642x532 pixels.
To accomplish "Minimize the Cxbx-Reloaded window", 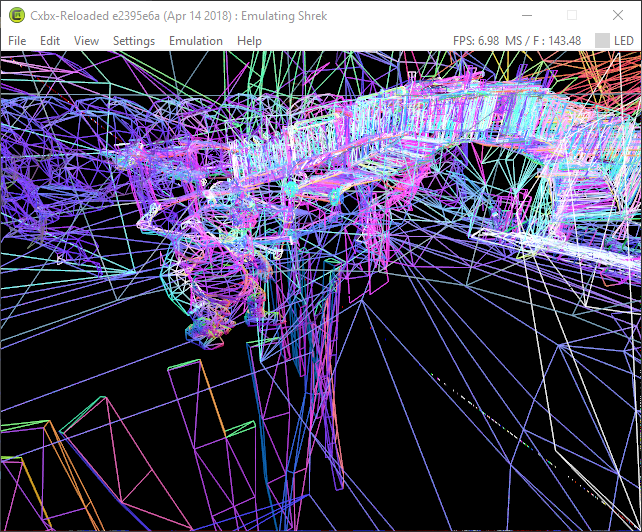I will click(x=527, y=16).
